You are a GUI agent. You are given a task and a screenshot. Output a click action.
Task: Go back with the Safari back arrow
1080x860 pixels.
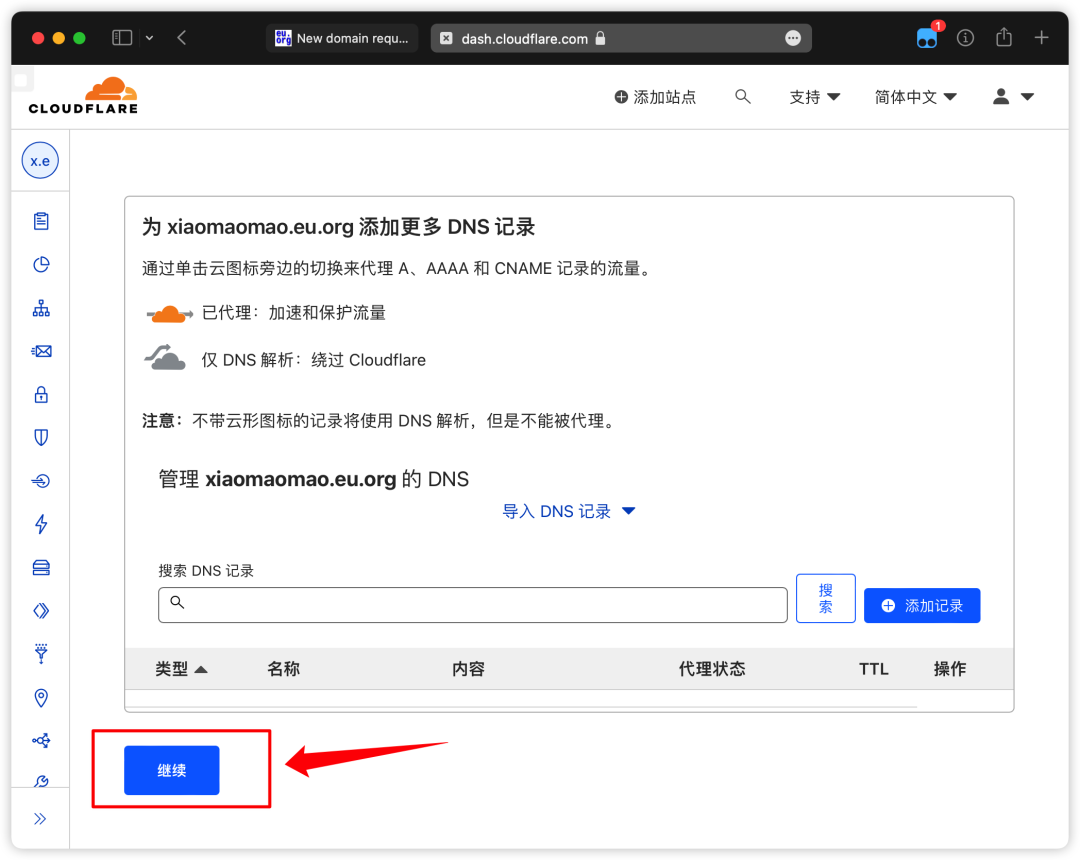182,38
